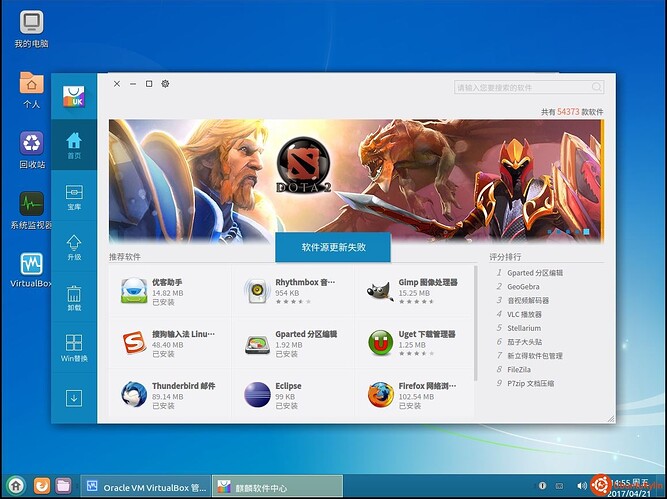
Task: Click the info tray icon
Action: coord(542,485)
